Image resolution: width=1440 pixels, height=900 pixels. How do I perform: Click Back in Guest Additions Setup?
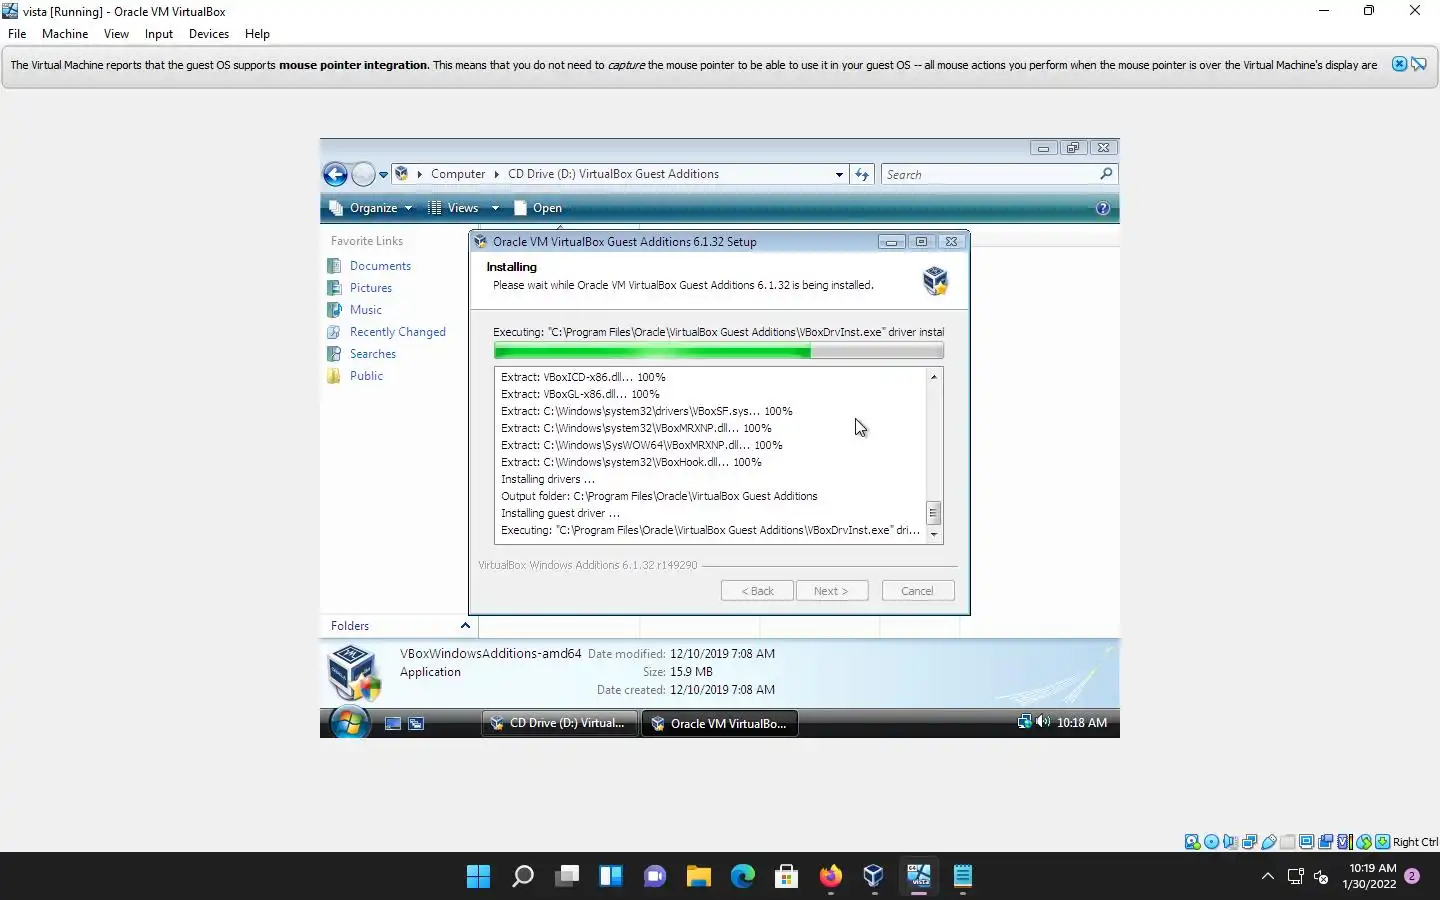[757, 591]
